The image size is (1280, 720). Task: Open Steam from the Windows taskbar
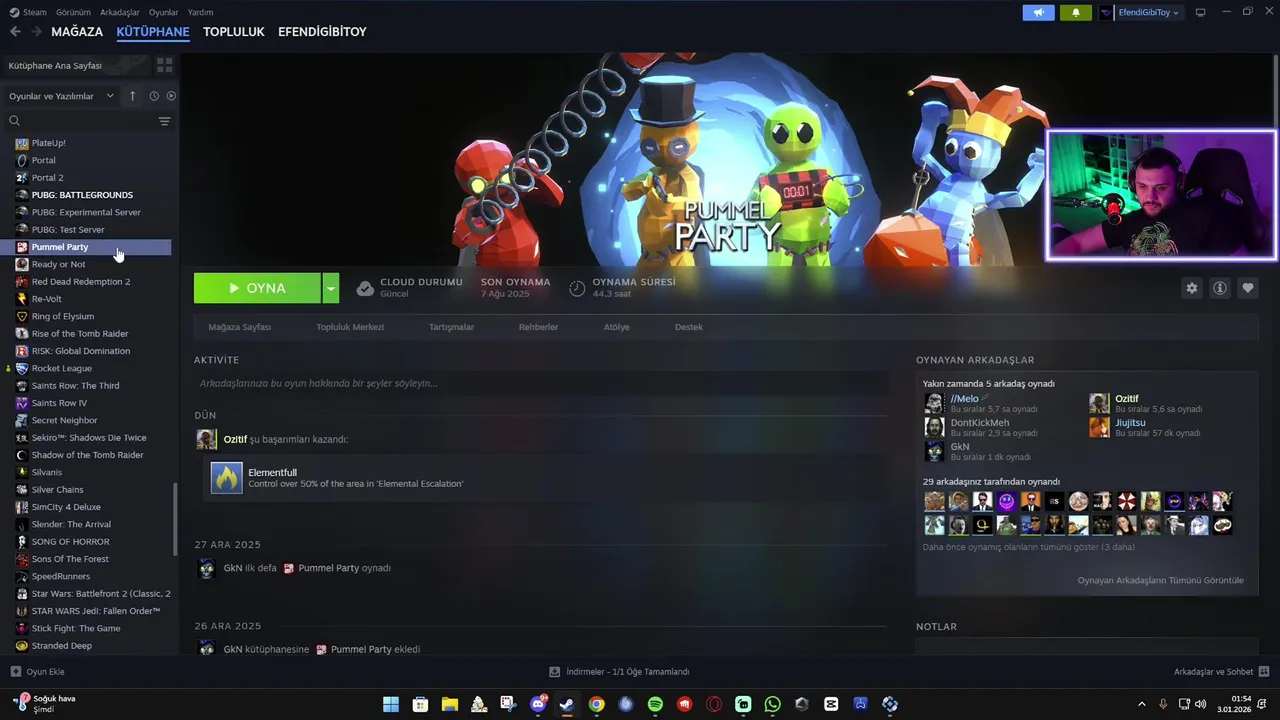(x=567, y=704)
